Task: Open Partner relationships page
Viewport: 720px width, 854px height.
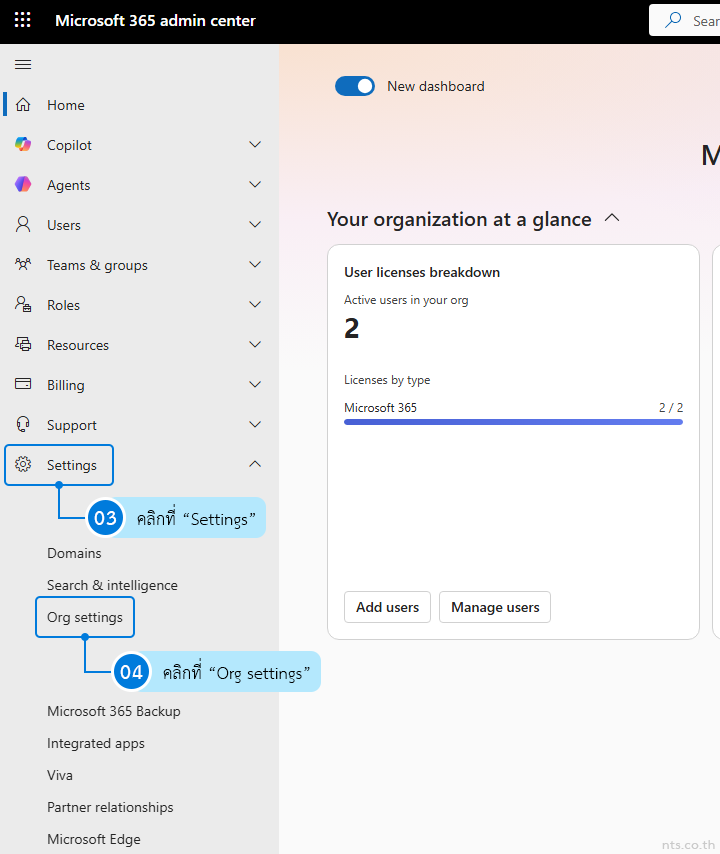Action: 110,807
